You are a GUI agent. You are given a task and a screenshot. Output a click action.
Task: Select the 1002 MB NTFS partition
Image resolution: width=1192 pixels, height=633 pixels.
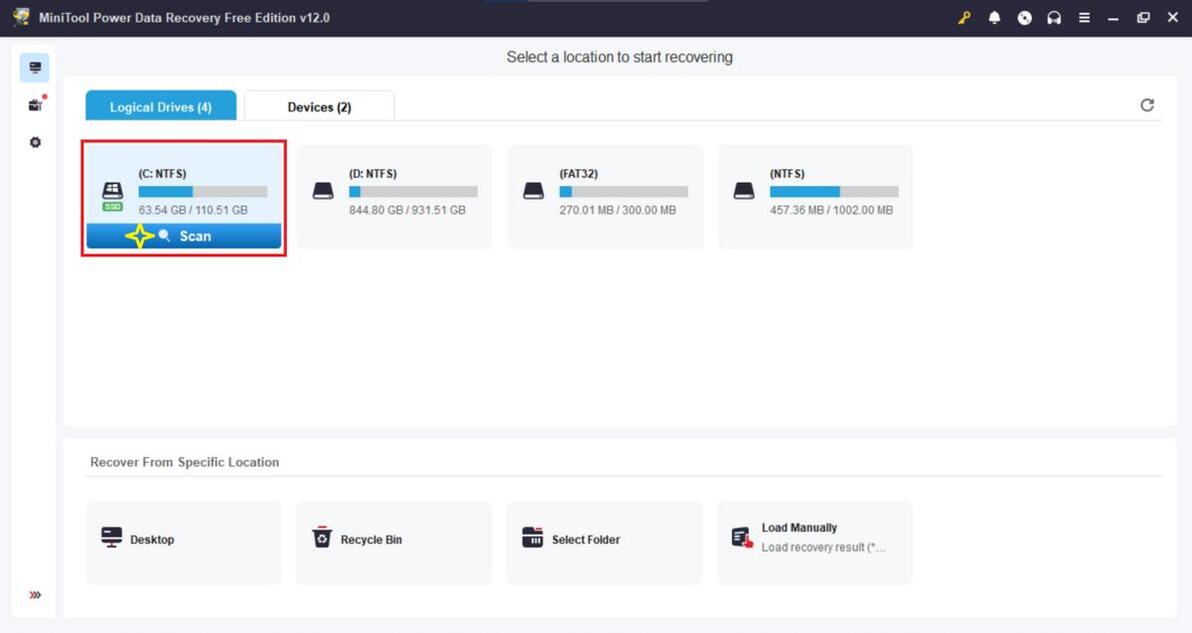tap(815, 197)
